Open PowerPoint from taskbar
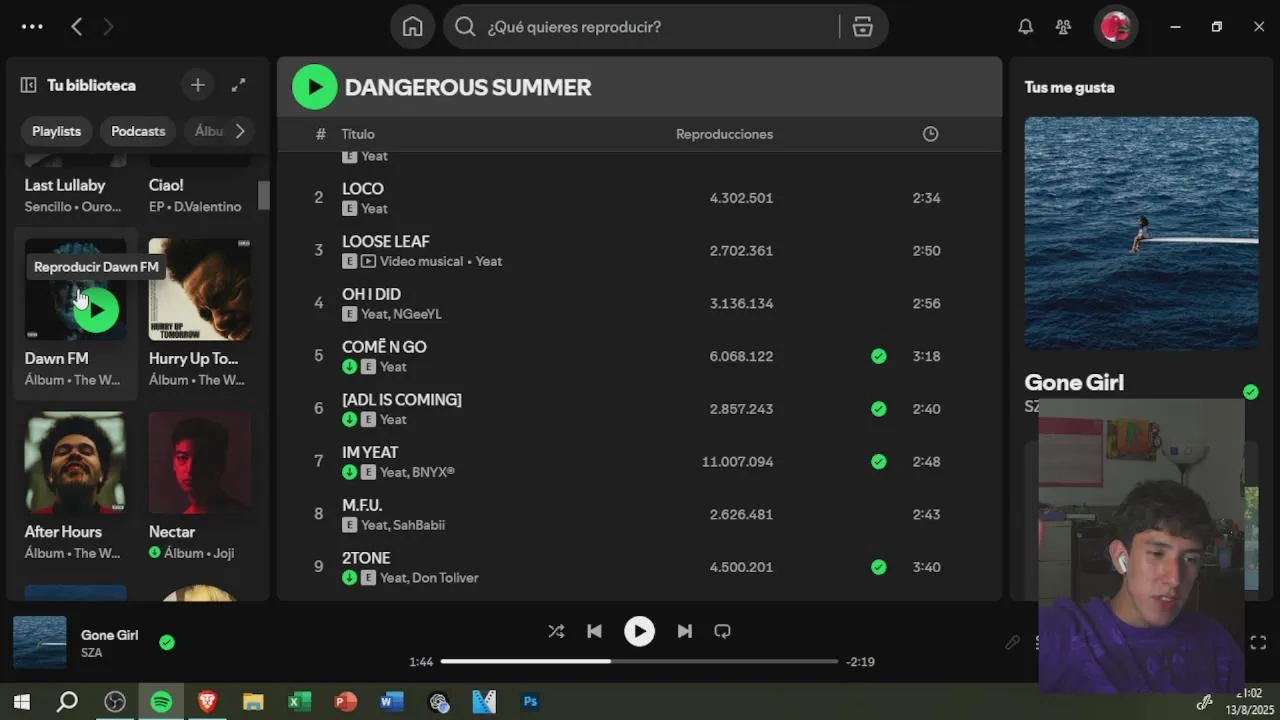This screenshot has height=720, width=1280. [x=346, y=702]
